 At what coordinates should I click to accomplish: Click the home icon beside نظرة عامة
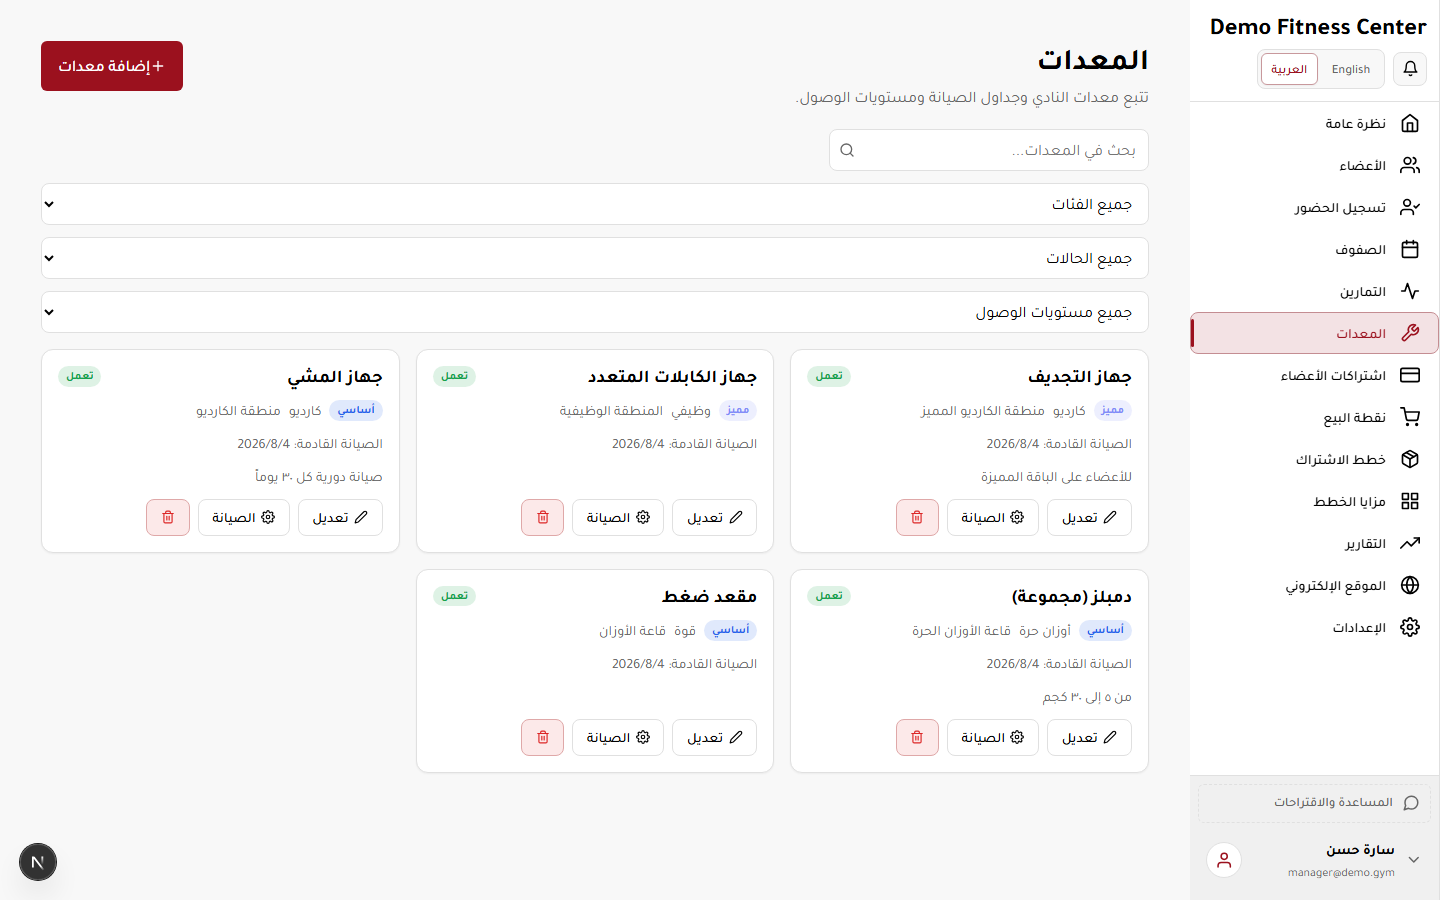[1410, 123]
